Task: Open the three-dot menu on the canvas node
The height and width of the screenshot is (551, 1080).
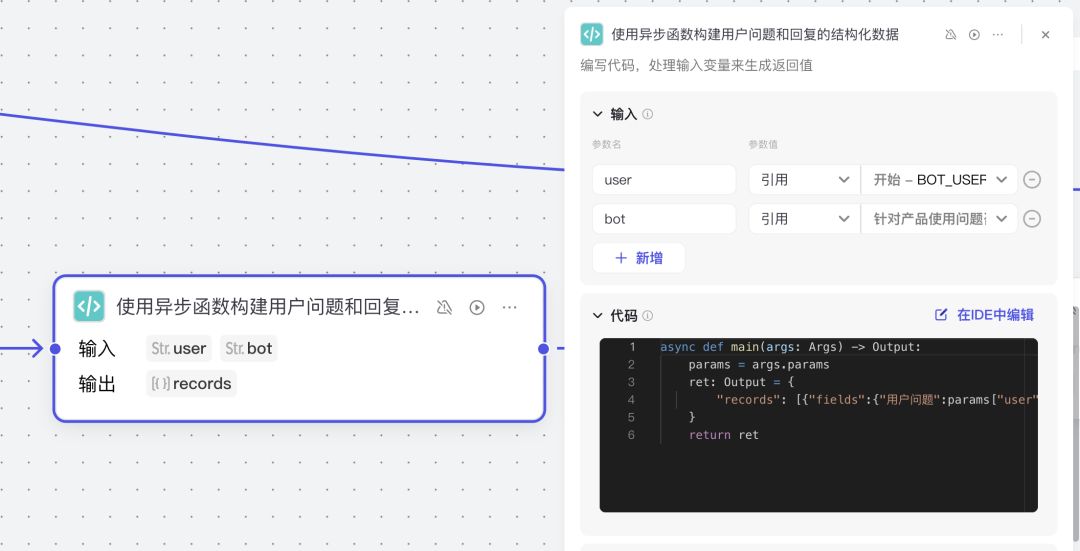Action: click(x=510, y=307)
